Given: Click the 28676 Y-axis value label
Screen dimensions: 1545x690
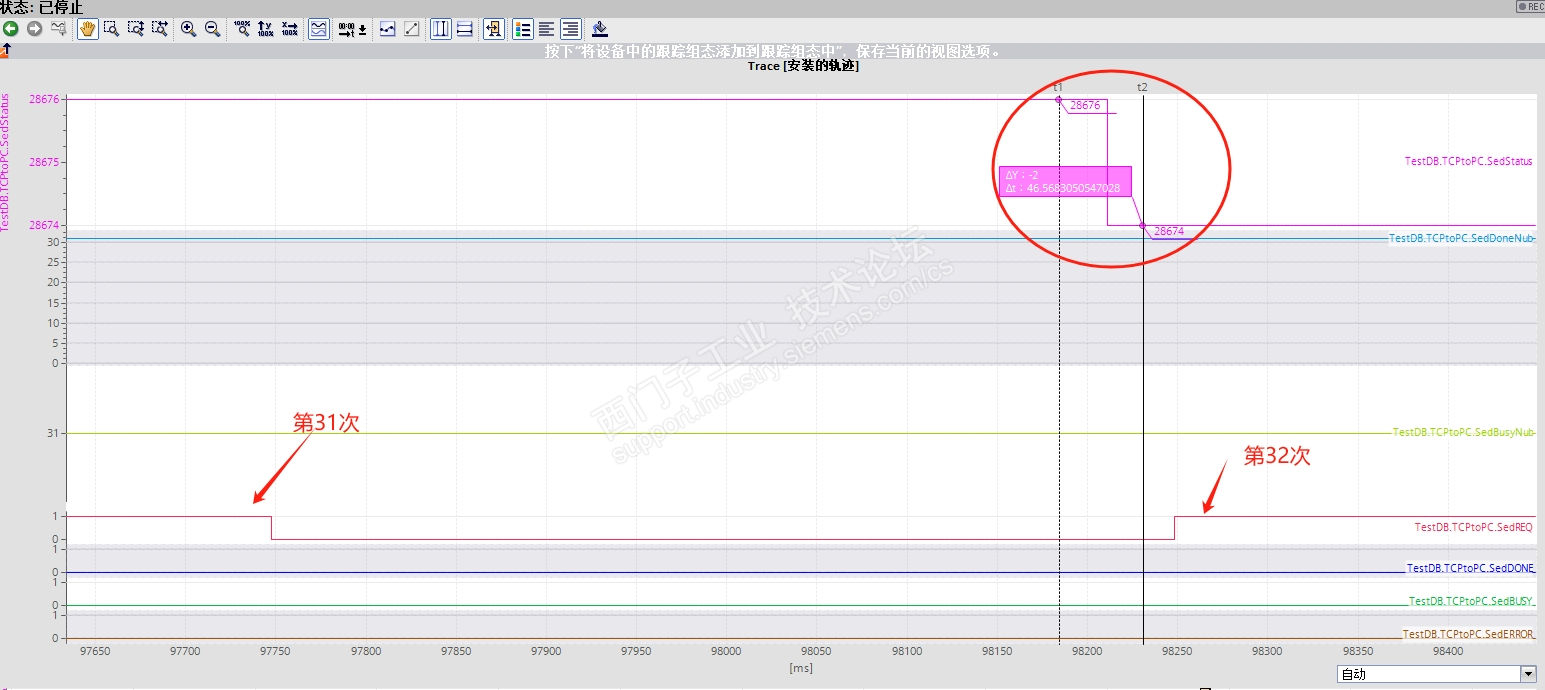Looking at the screenshot, I should [x=45, y=99].
